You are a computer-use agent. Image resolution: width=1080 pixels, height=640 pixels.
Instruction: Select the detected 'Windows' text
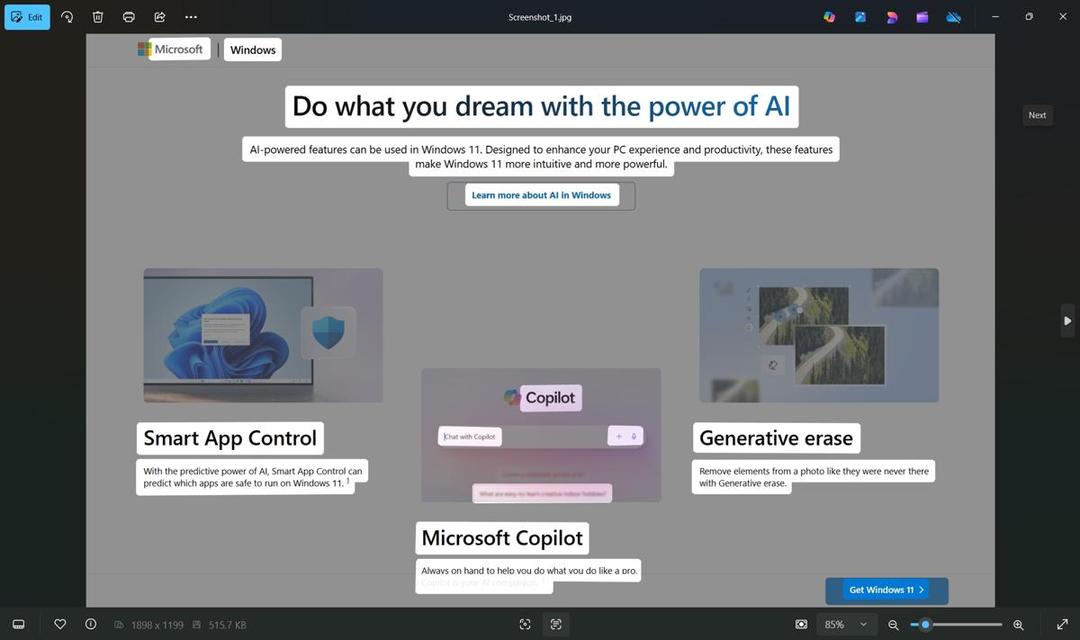click(x=253, y=50)
